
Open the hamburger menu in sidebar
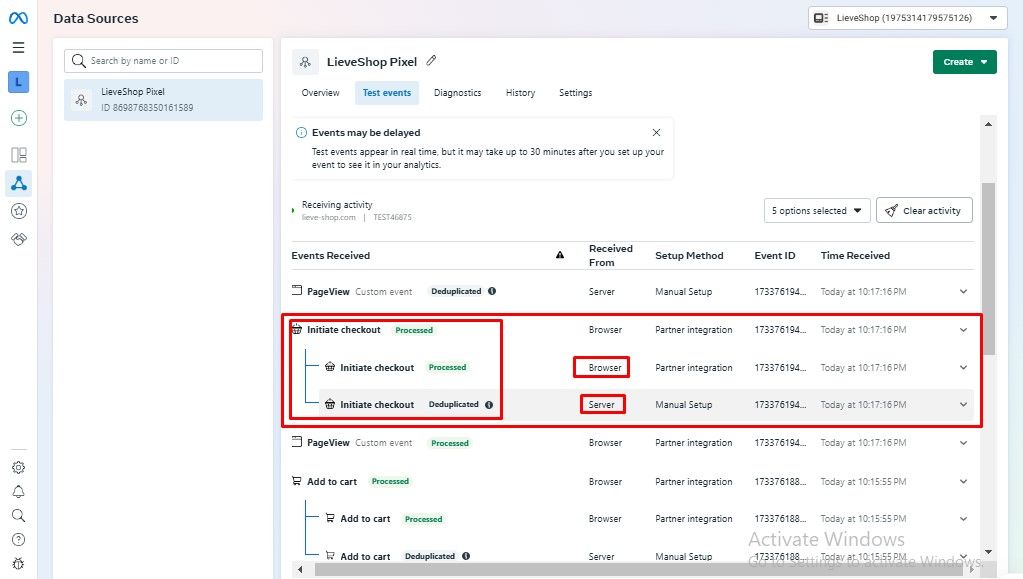(x=18, y=48)
